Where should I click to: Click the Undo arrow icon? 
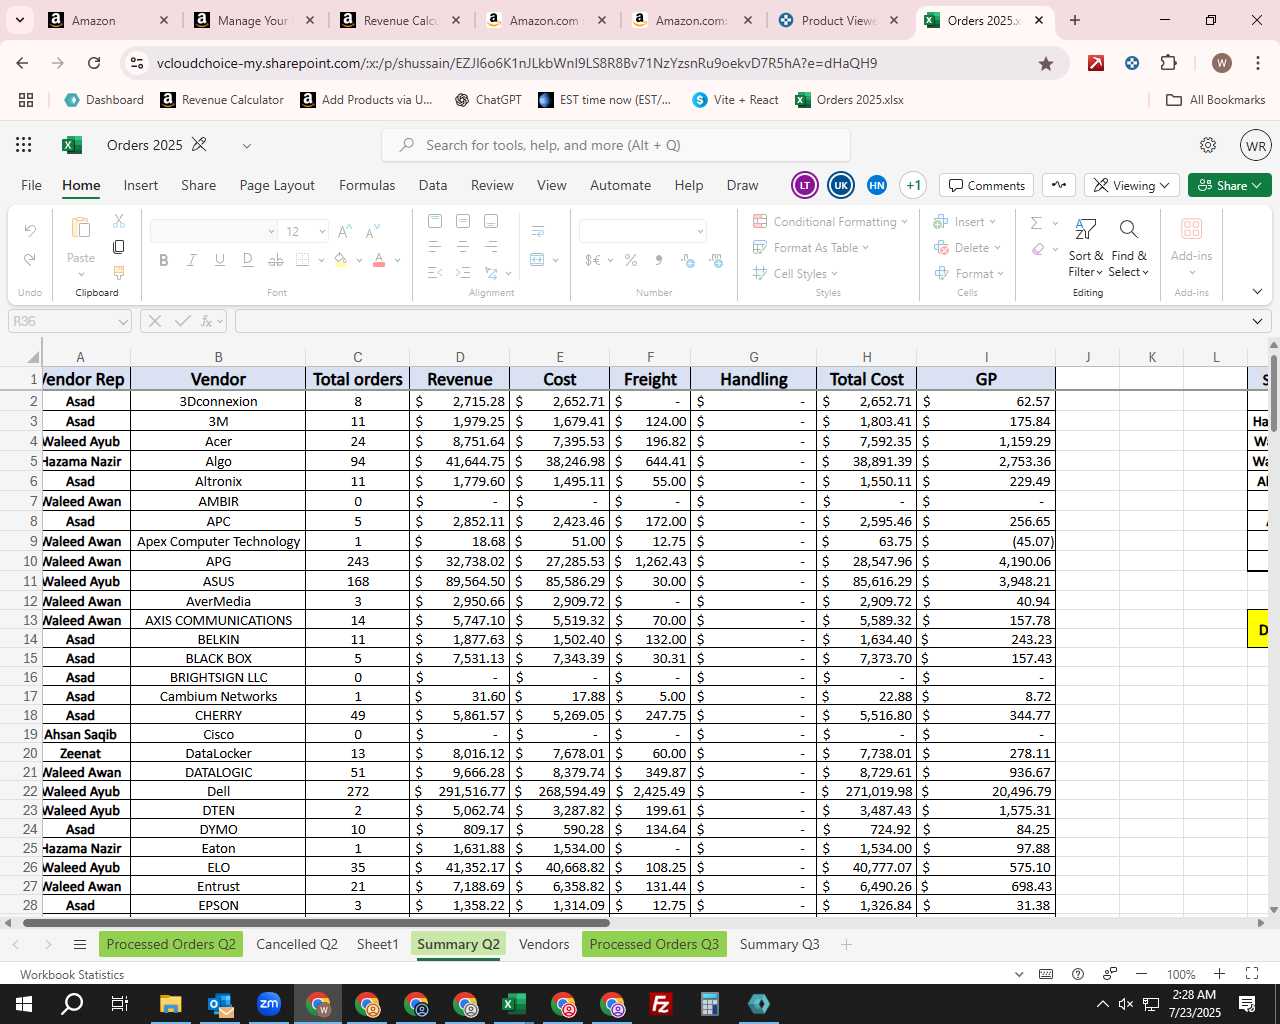[x=30, y=231]
